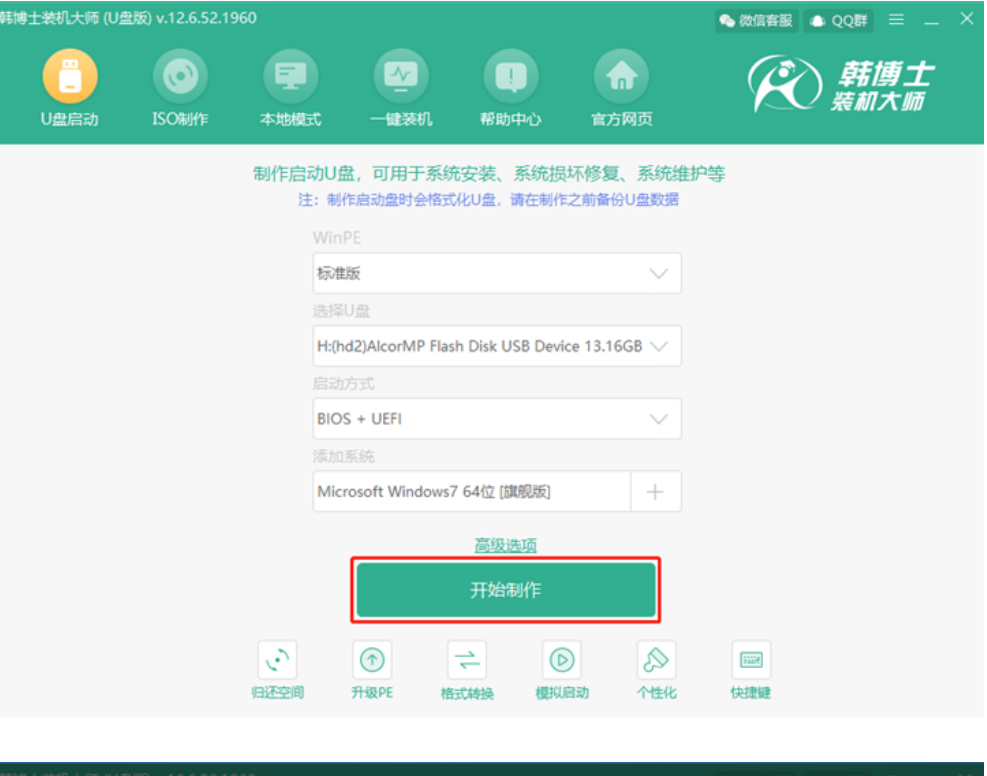This screenshot has width=987, height=776.
Task: Click 归还空间 tool icon
Action: pos(278,660)
